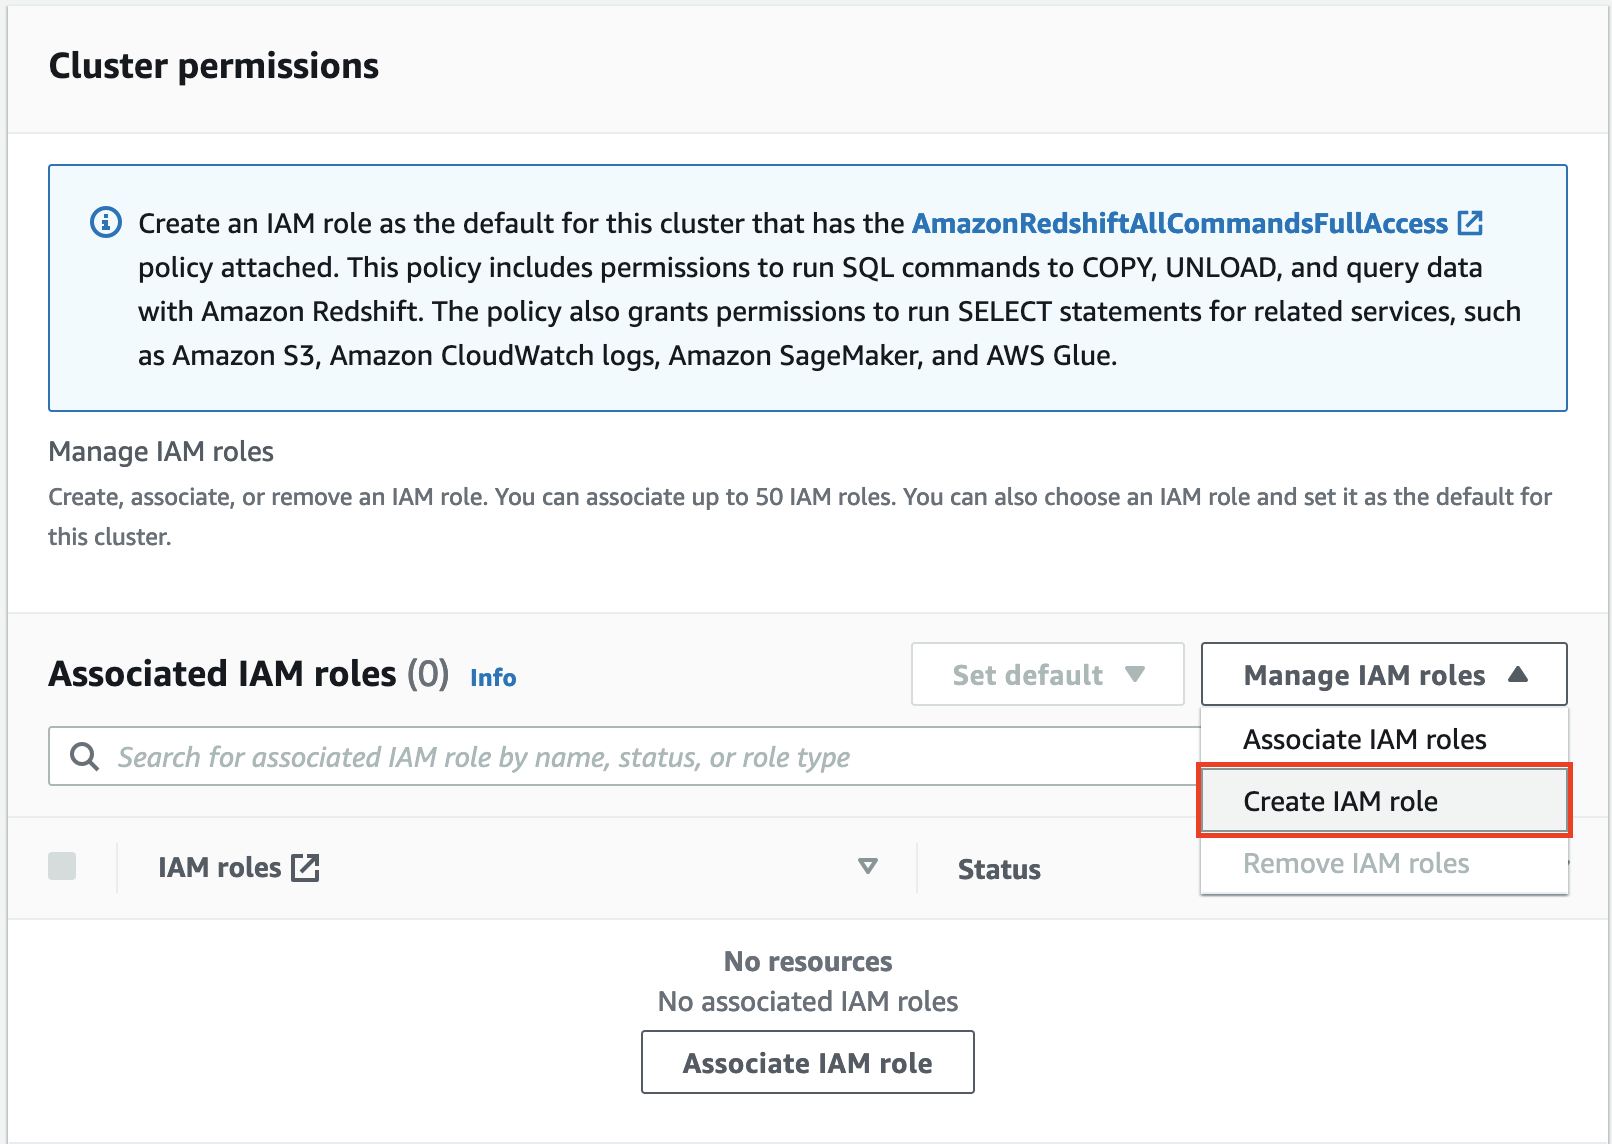The height and width of the screenshot is (1144, 1612).
Task: Click external link icon next to IAM roles header
Action: click(x=305, y=868)
